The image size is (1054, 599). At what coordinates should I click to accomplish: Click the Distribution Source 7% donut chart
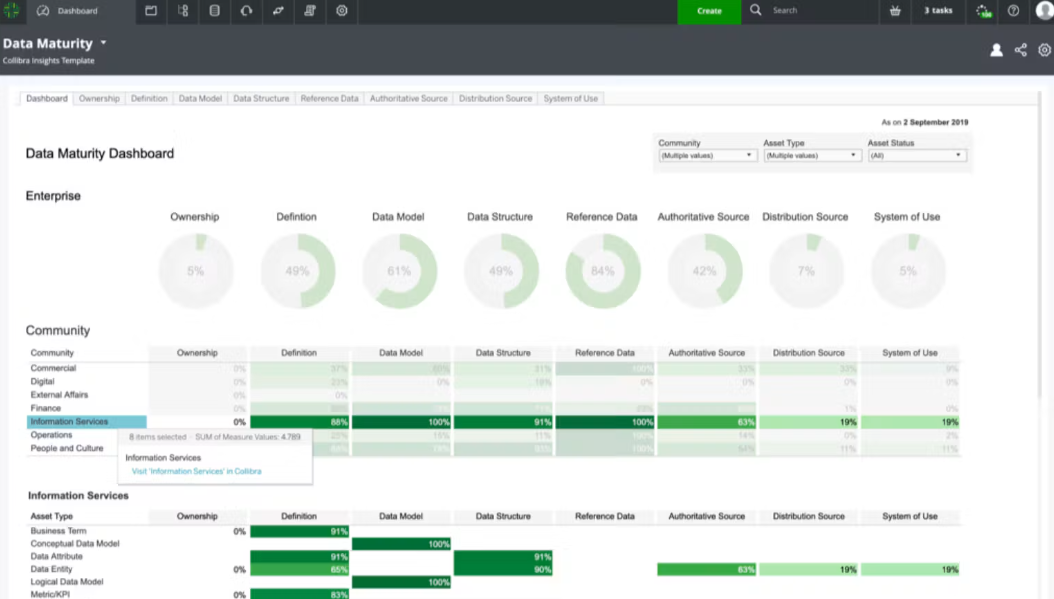(806, 271)
